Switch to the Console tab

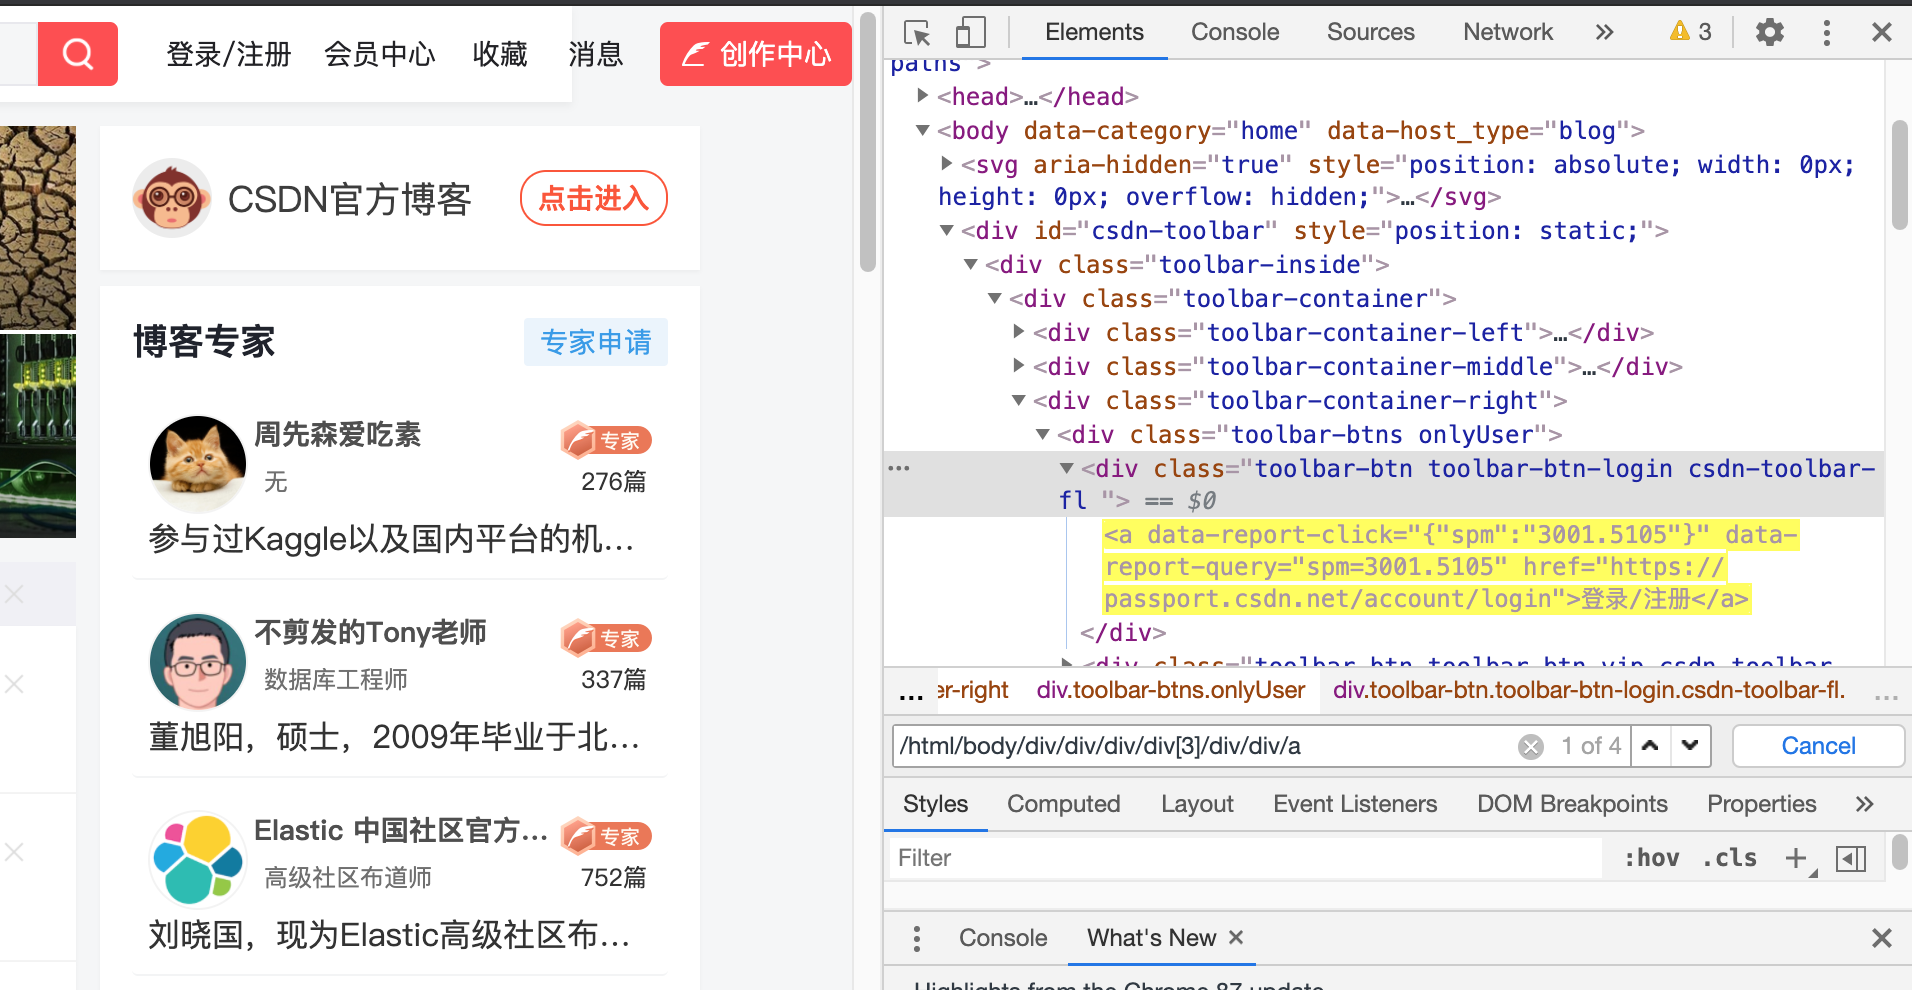click(1234, 32)
